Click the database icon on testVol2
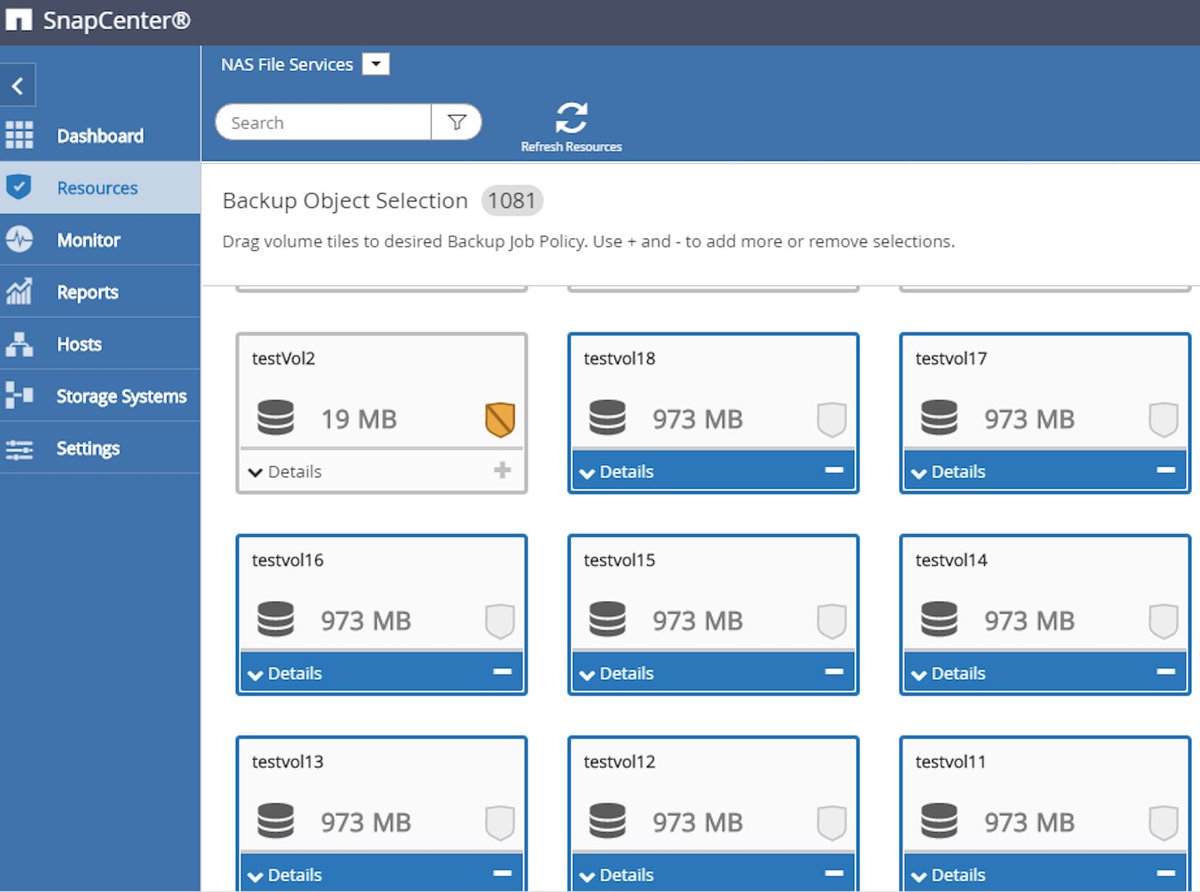Screen dimensions: 1200x892 point(275,418)
